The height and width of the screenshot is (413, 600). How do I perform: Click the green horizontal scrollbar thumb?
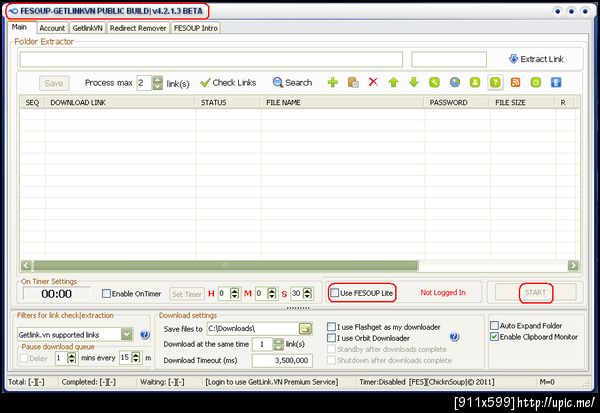click(226, 265)
